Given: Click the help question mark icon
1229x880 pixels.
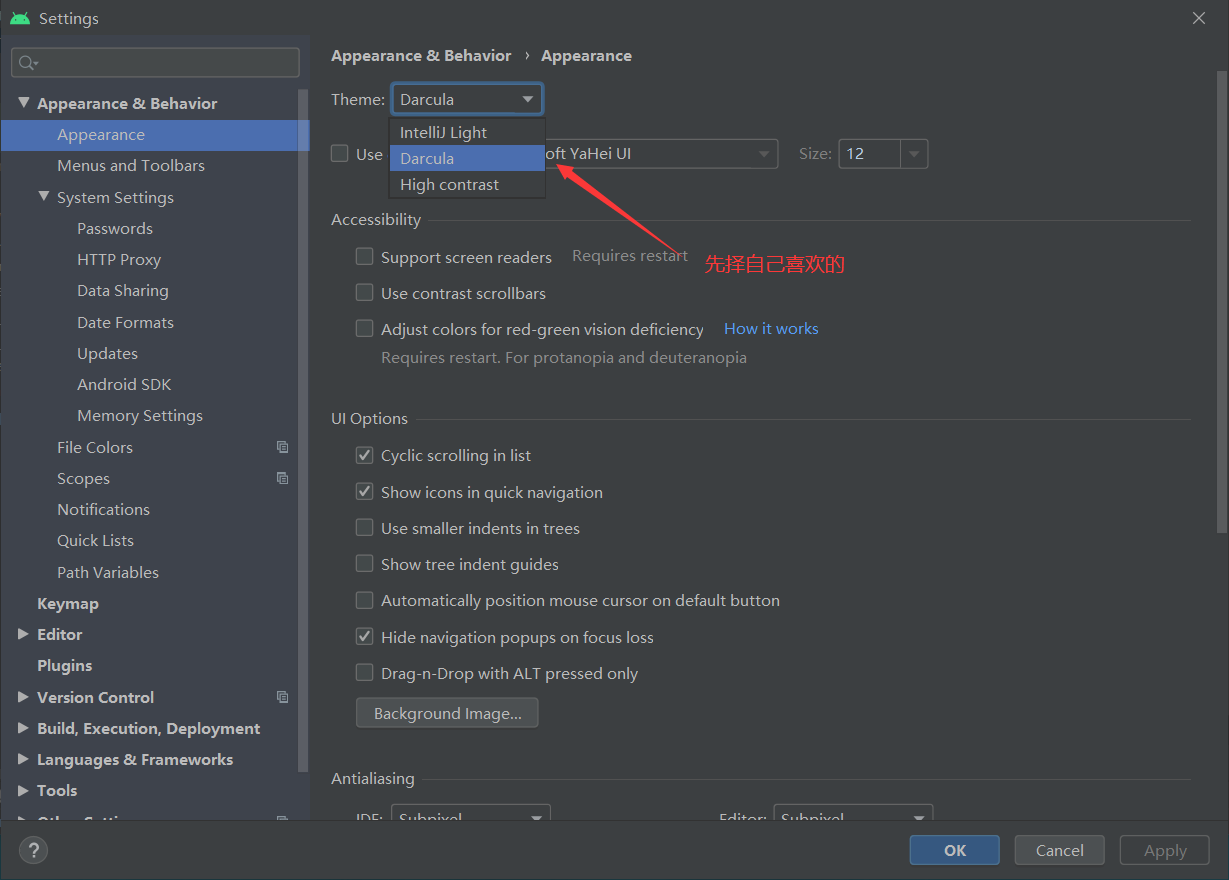Looking at the screenshot, I should (33, 850).
